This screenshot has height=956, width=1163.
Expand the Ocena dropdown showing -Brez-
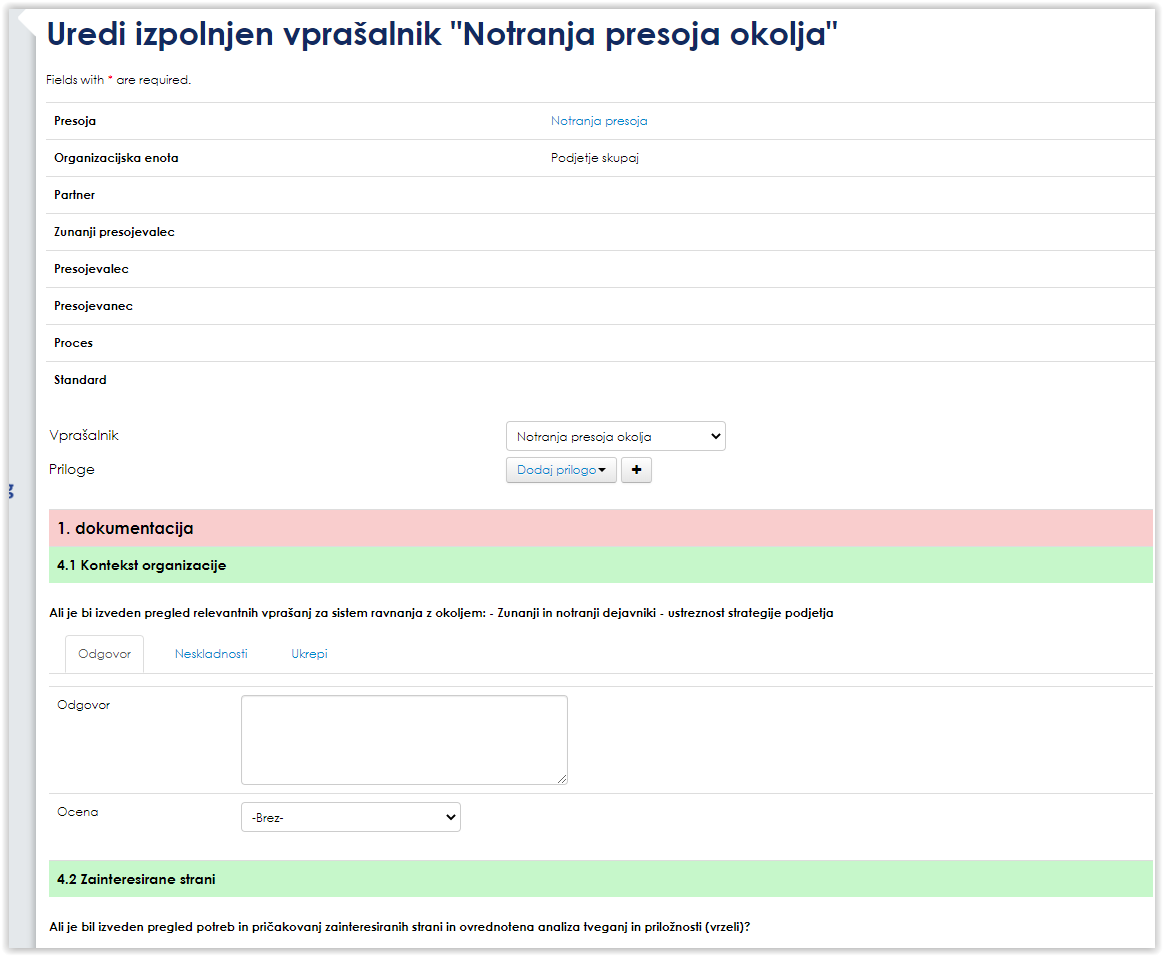click(350, 817)
